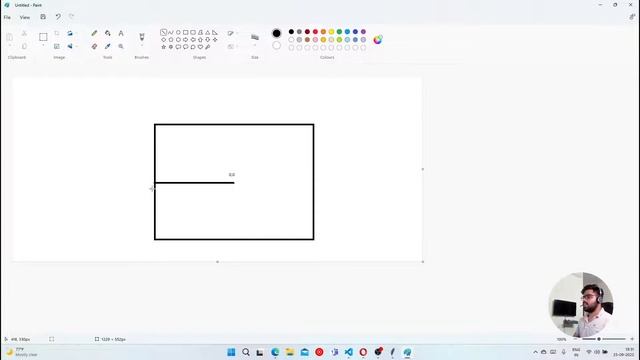640x360 pixels.
Task: Click the Copy icon
Action: (x=24, y=47)
